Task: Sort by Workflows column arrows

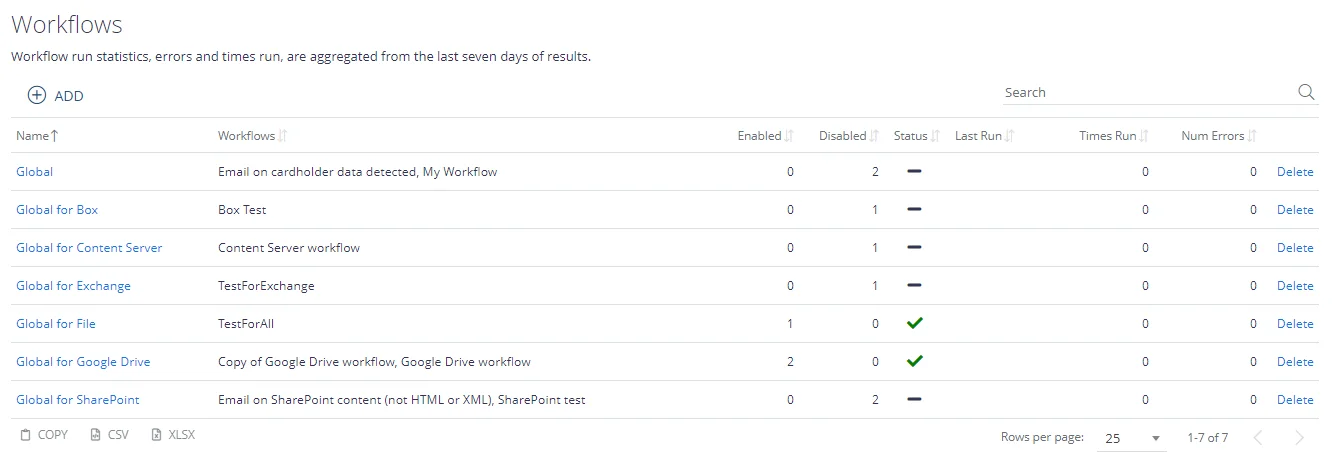Action: [283, 136]
